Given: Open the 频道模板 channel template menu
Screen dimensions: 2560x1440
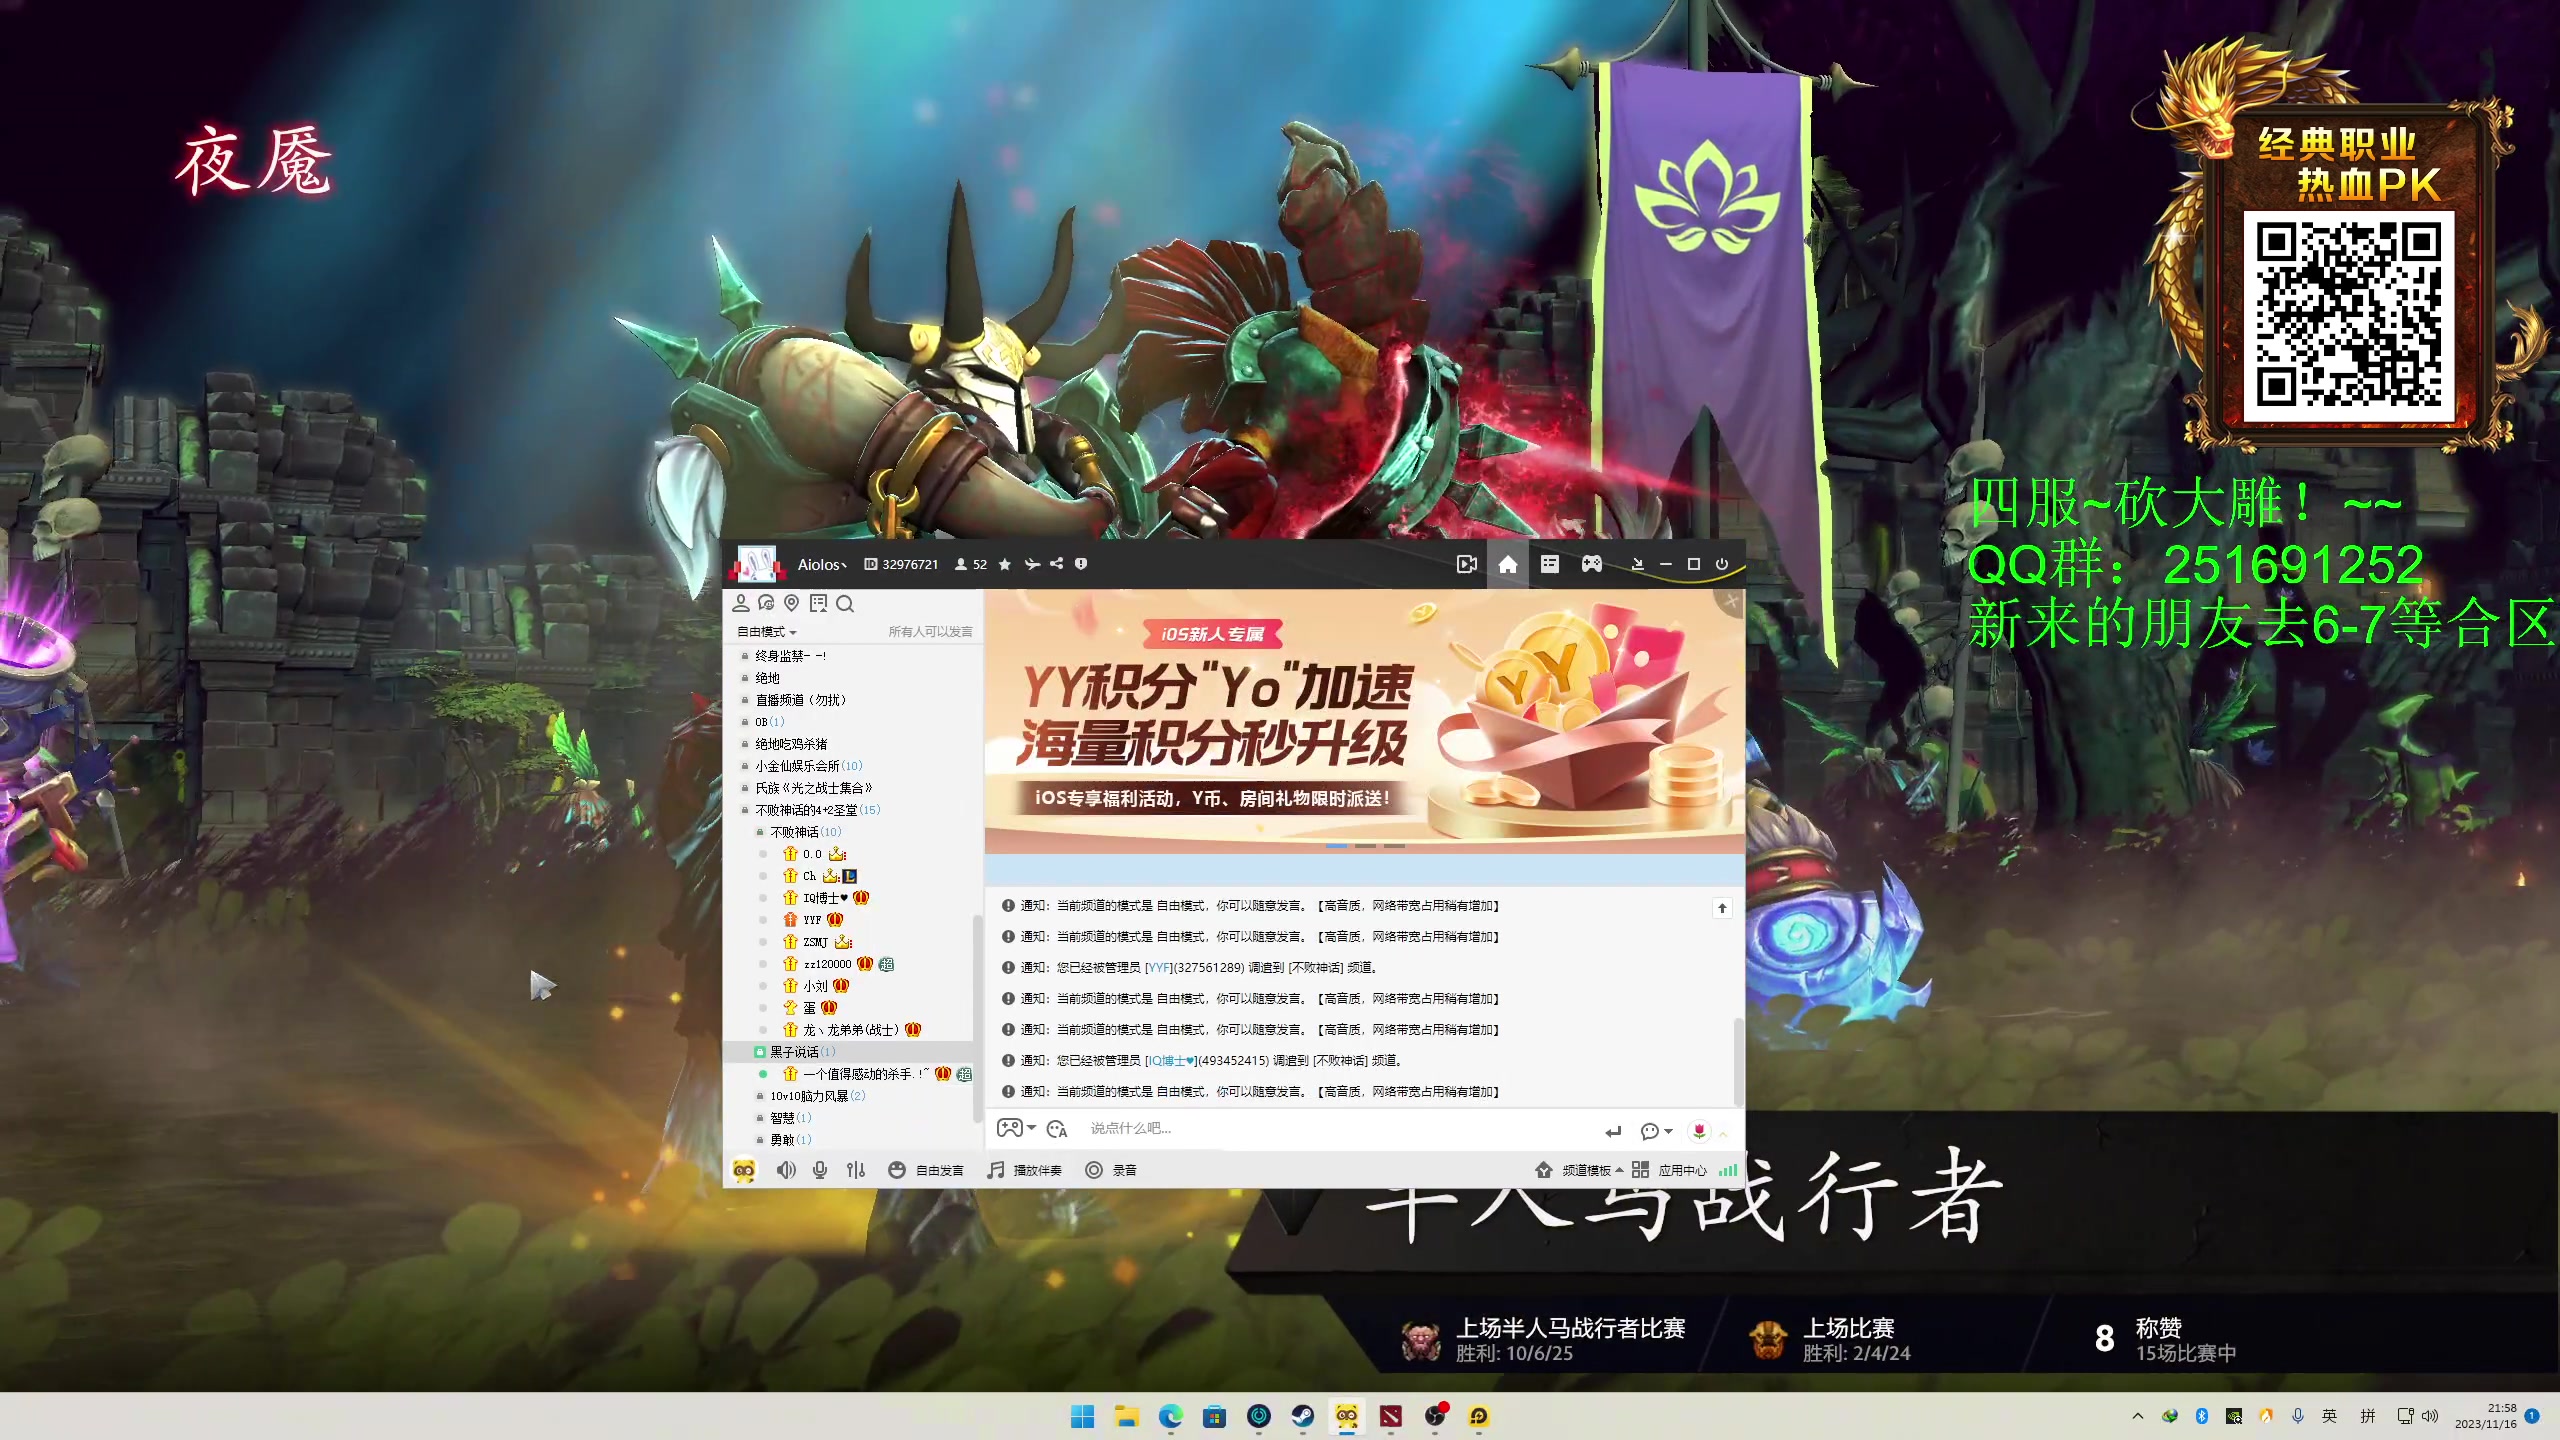Looking at the screenshot, I should click(x=1579, y=1170).
